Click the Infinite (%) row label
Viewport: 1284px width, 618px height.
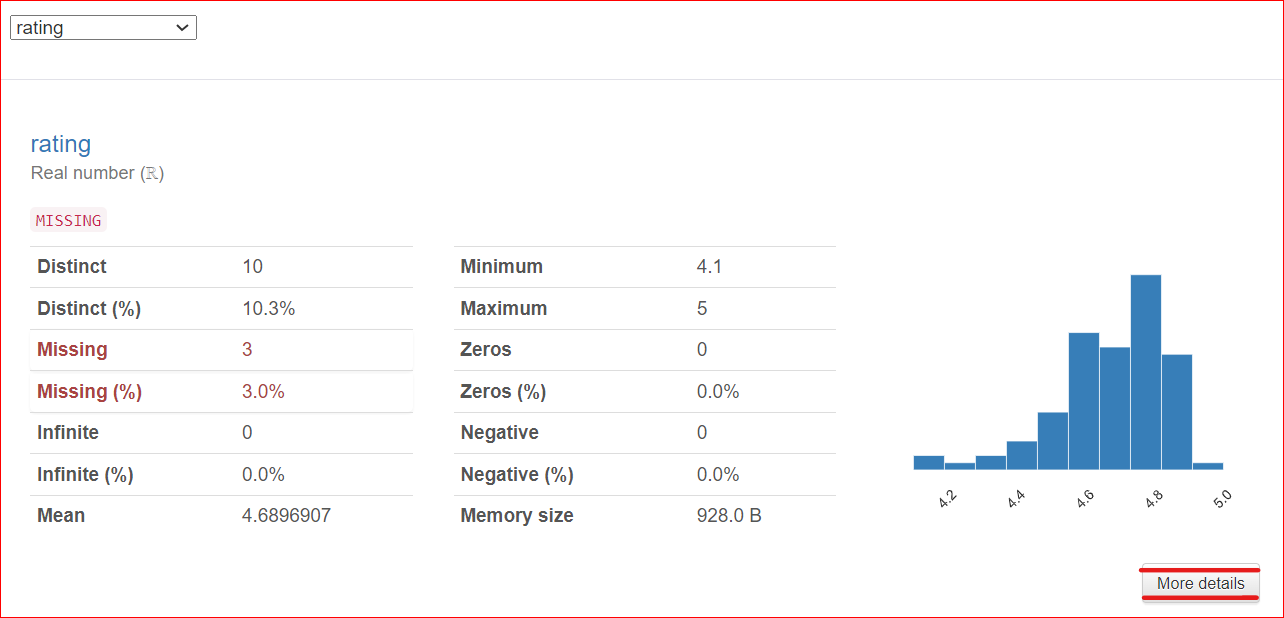(85, 475)
